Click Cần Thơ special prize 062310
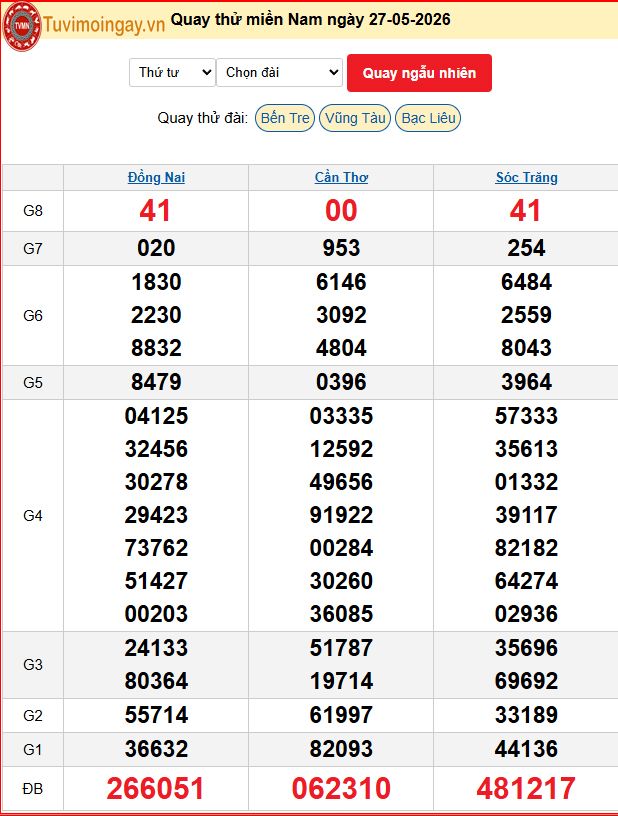Viewport: 618px width, 816px height. pos(341,788)
